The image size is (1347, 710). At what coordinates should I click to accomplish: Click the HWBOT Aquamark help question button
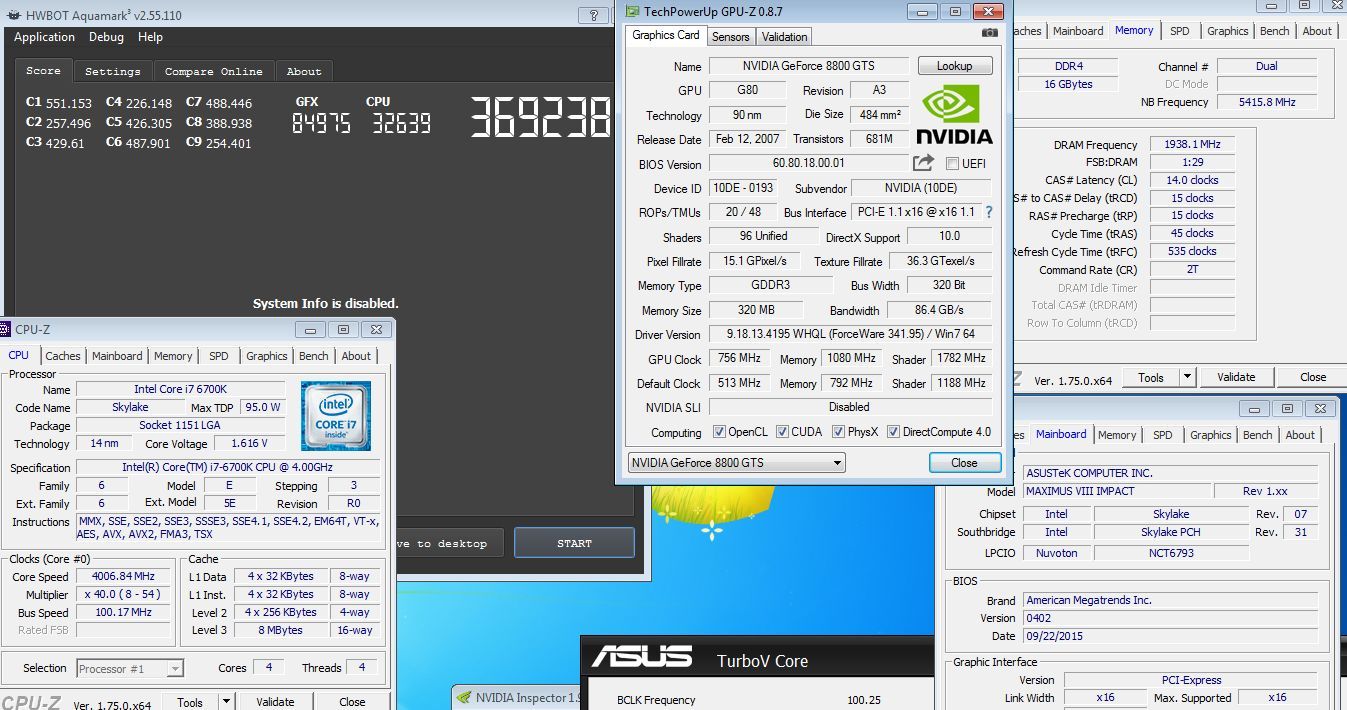coord(593,15)
